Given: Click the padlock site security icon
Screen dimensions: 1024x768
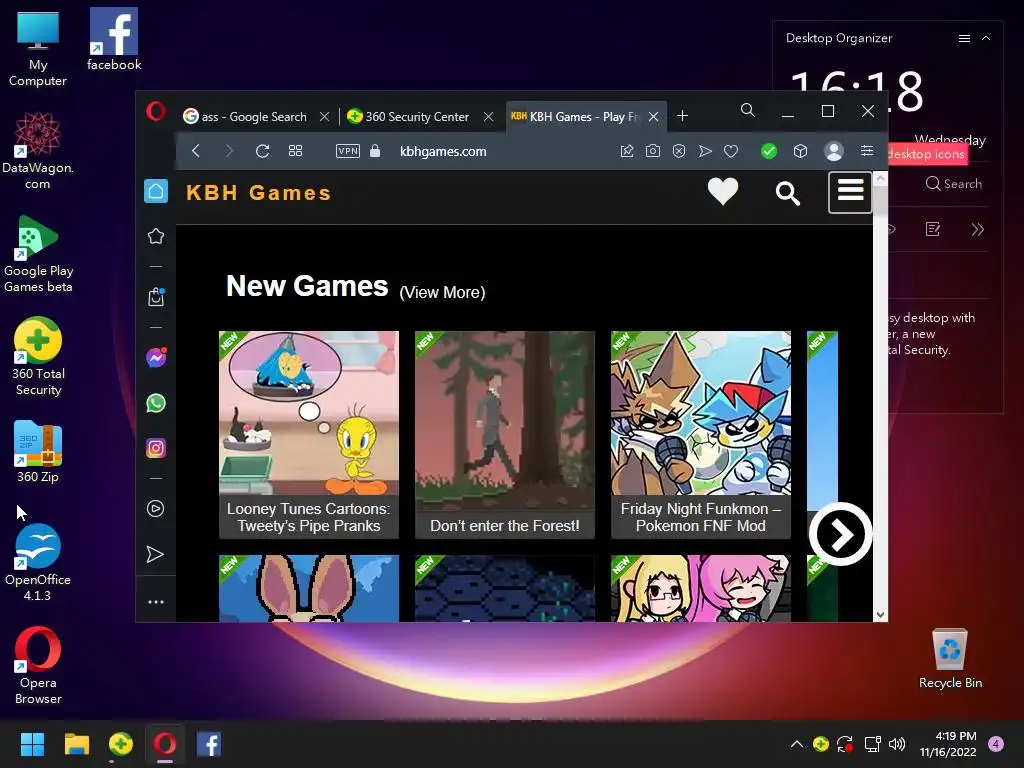Looking at the screenshot, I should coord(375,151).
